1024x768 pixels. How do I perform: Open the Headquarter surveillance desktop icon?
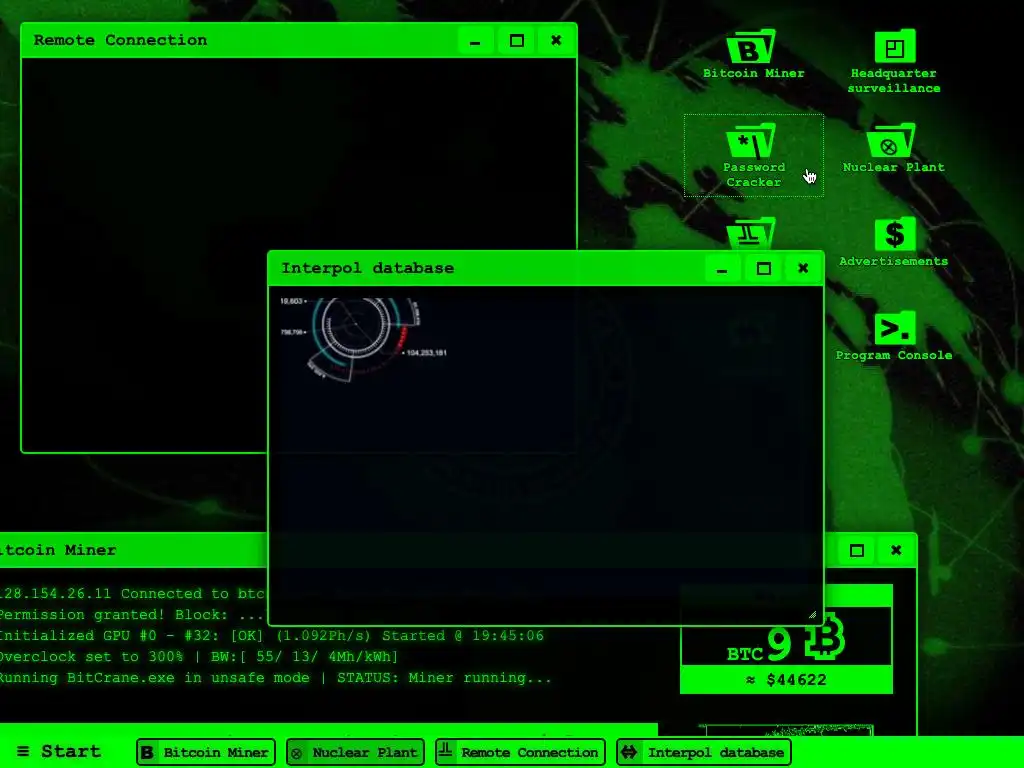click(x=893, y=61)
